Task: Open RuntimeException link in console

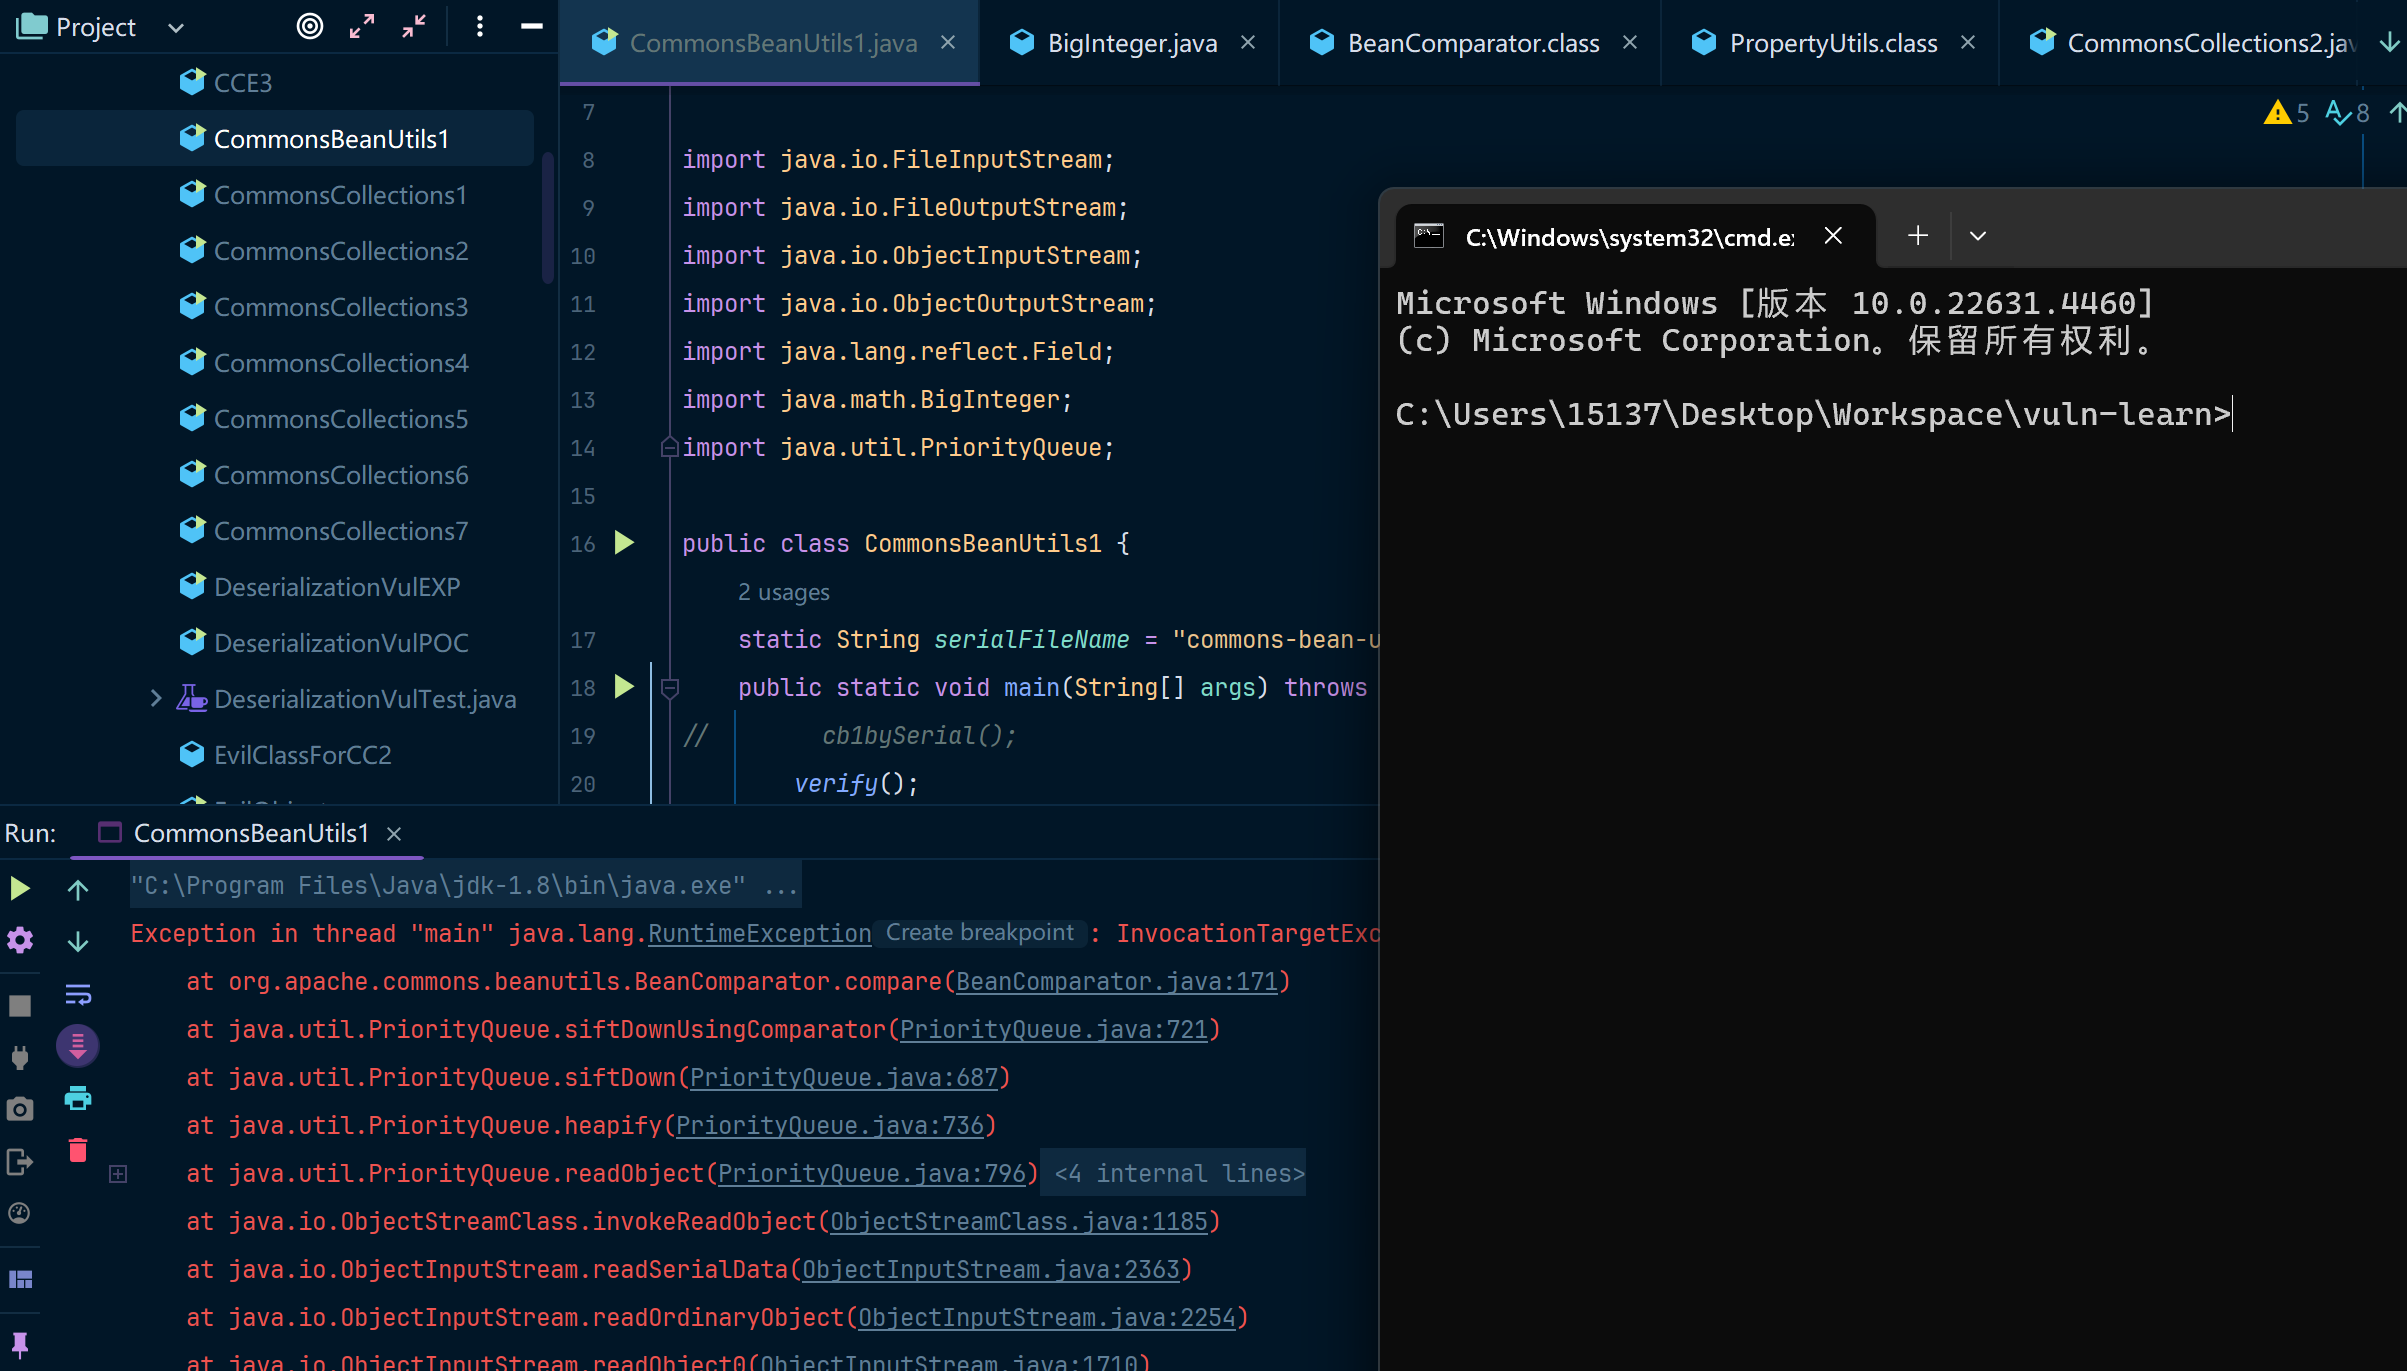Action: point(760,934)
